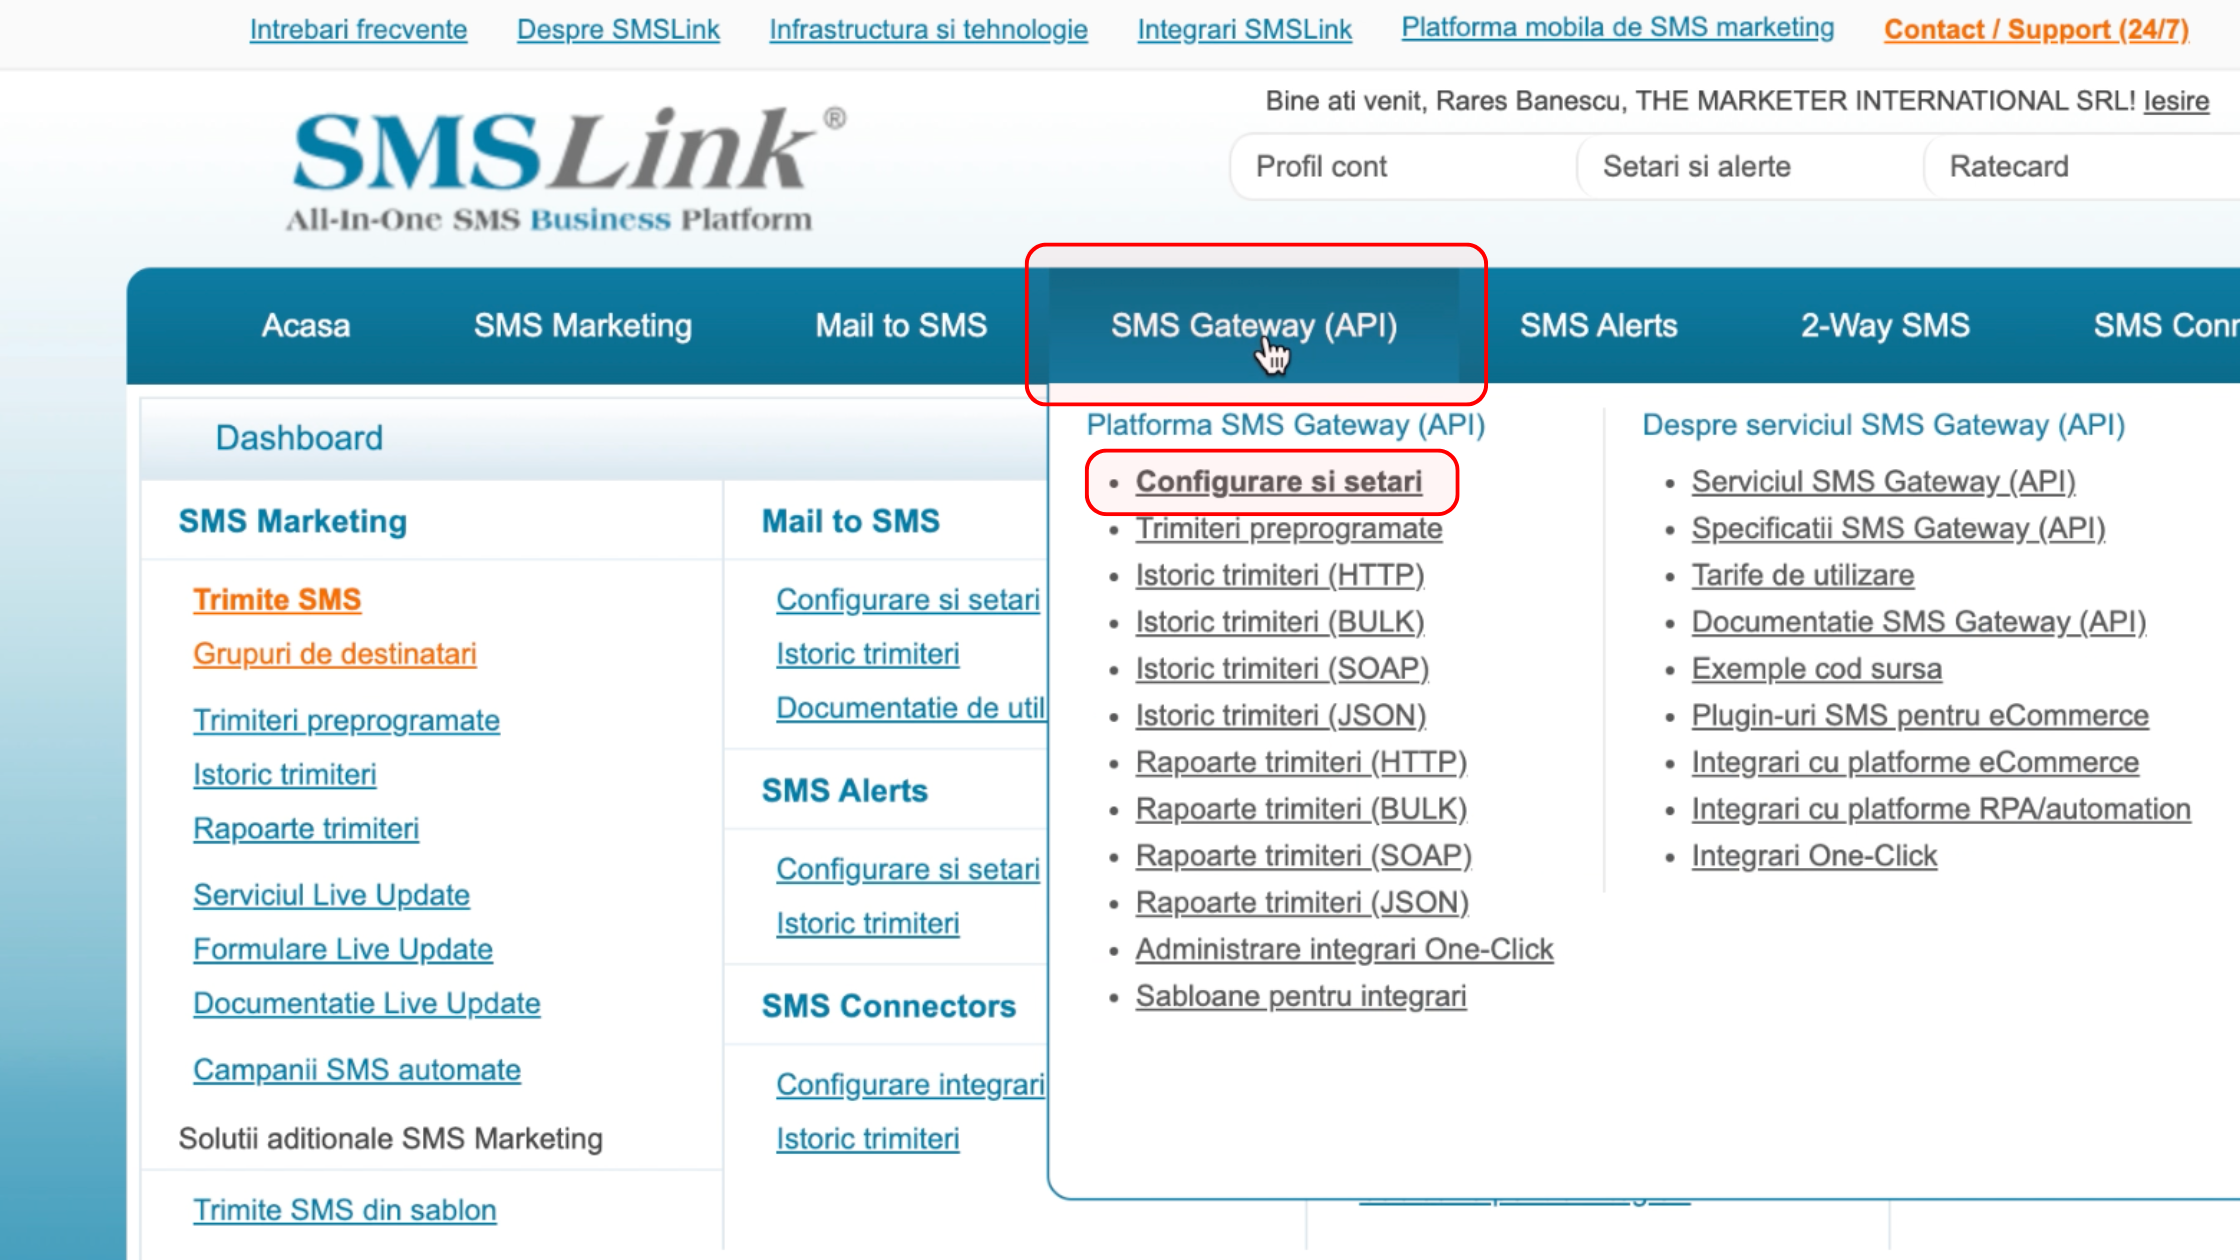Open Formulare Live Update link
This screenshot has width=2240, height=1260.
[x=343, y=949]
